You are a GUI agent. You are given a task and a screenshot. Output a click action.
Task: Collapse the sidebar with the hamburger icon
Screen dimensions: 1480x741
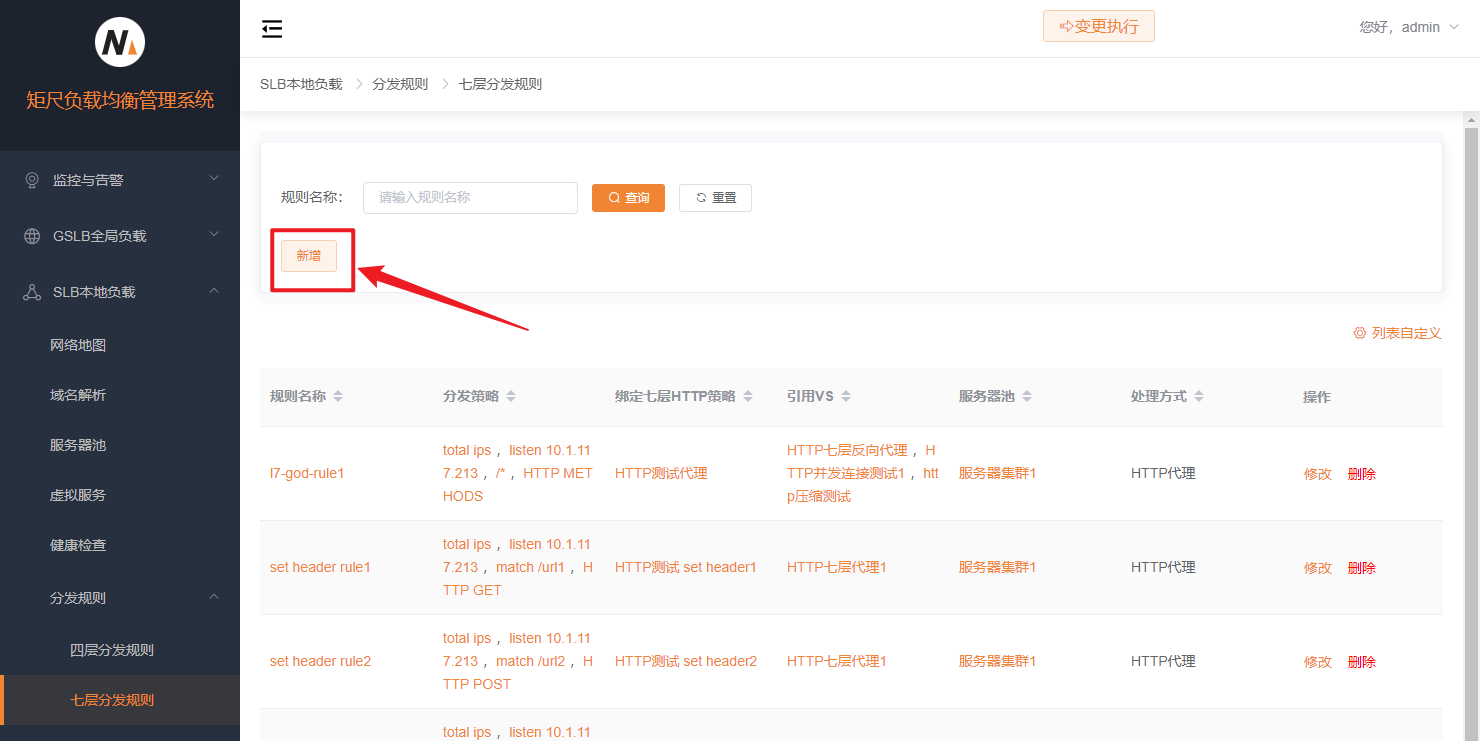(272, 29)
